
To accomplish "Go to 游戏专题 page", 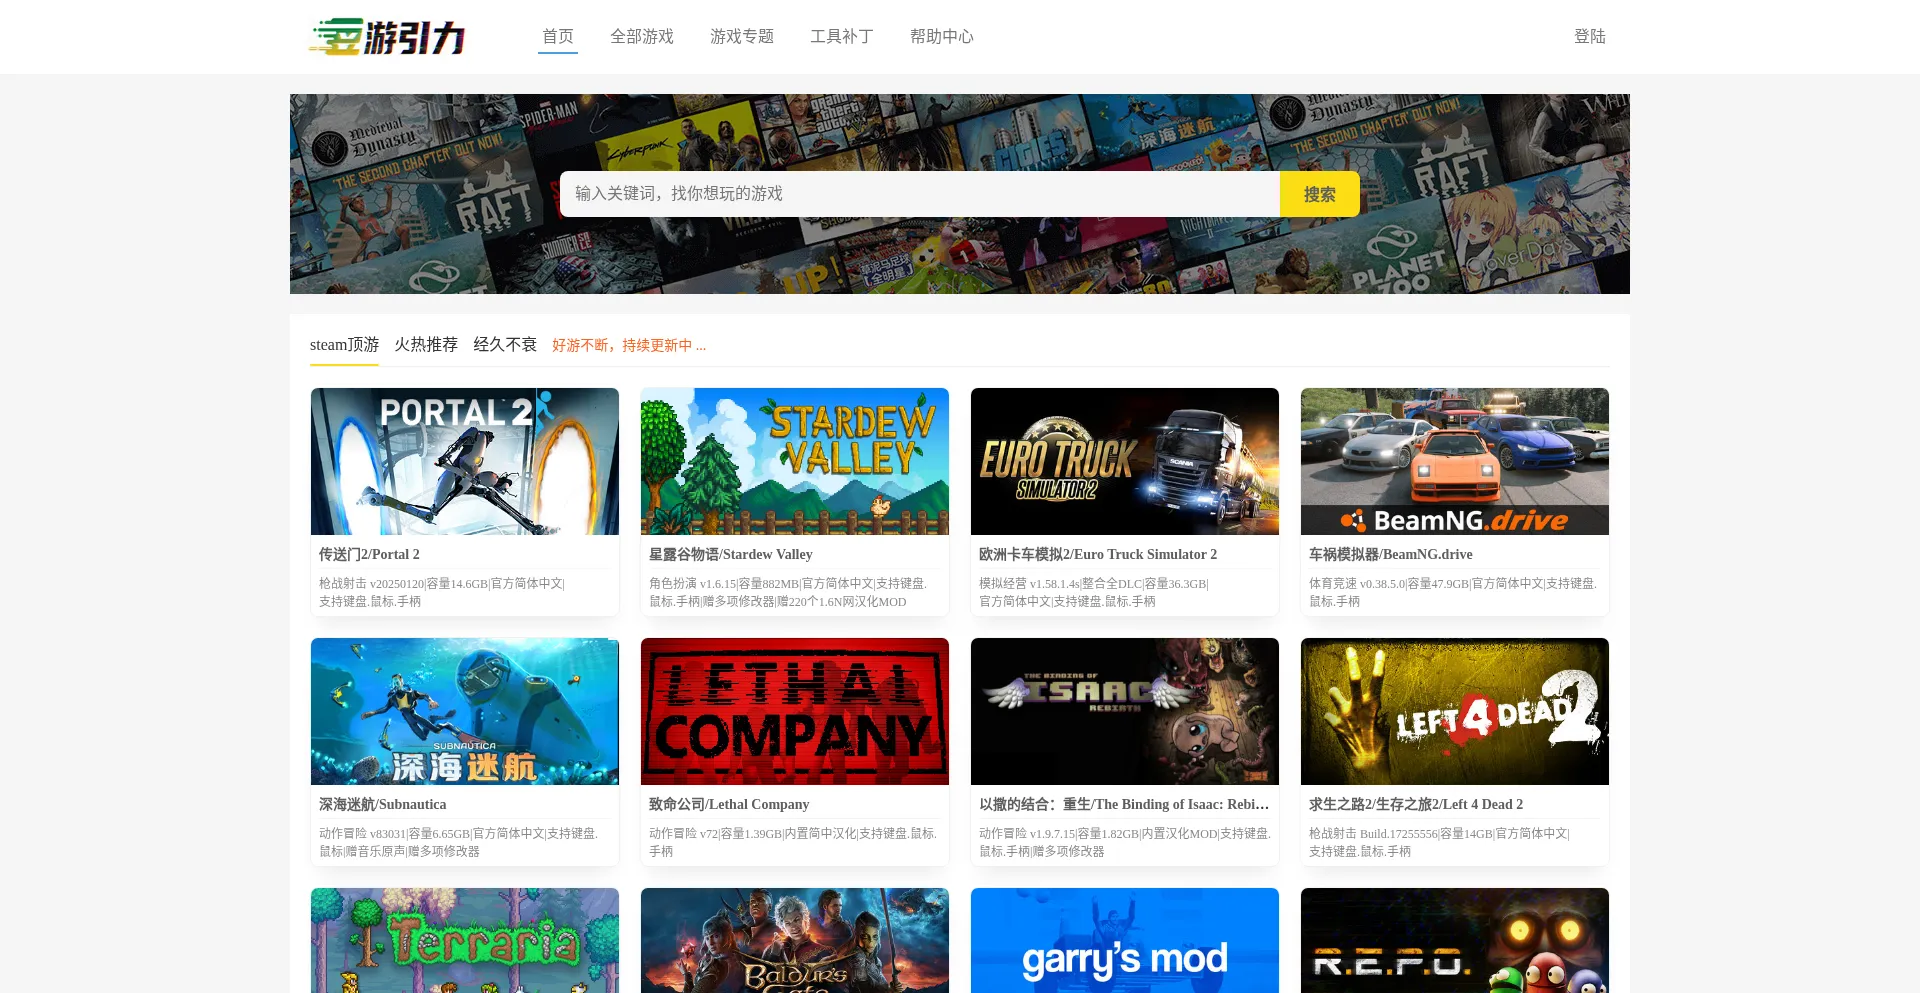I will (x=742, y=37).
